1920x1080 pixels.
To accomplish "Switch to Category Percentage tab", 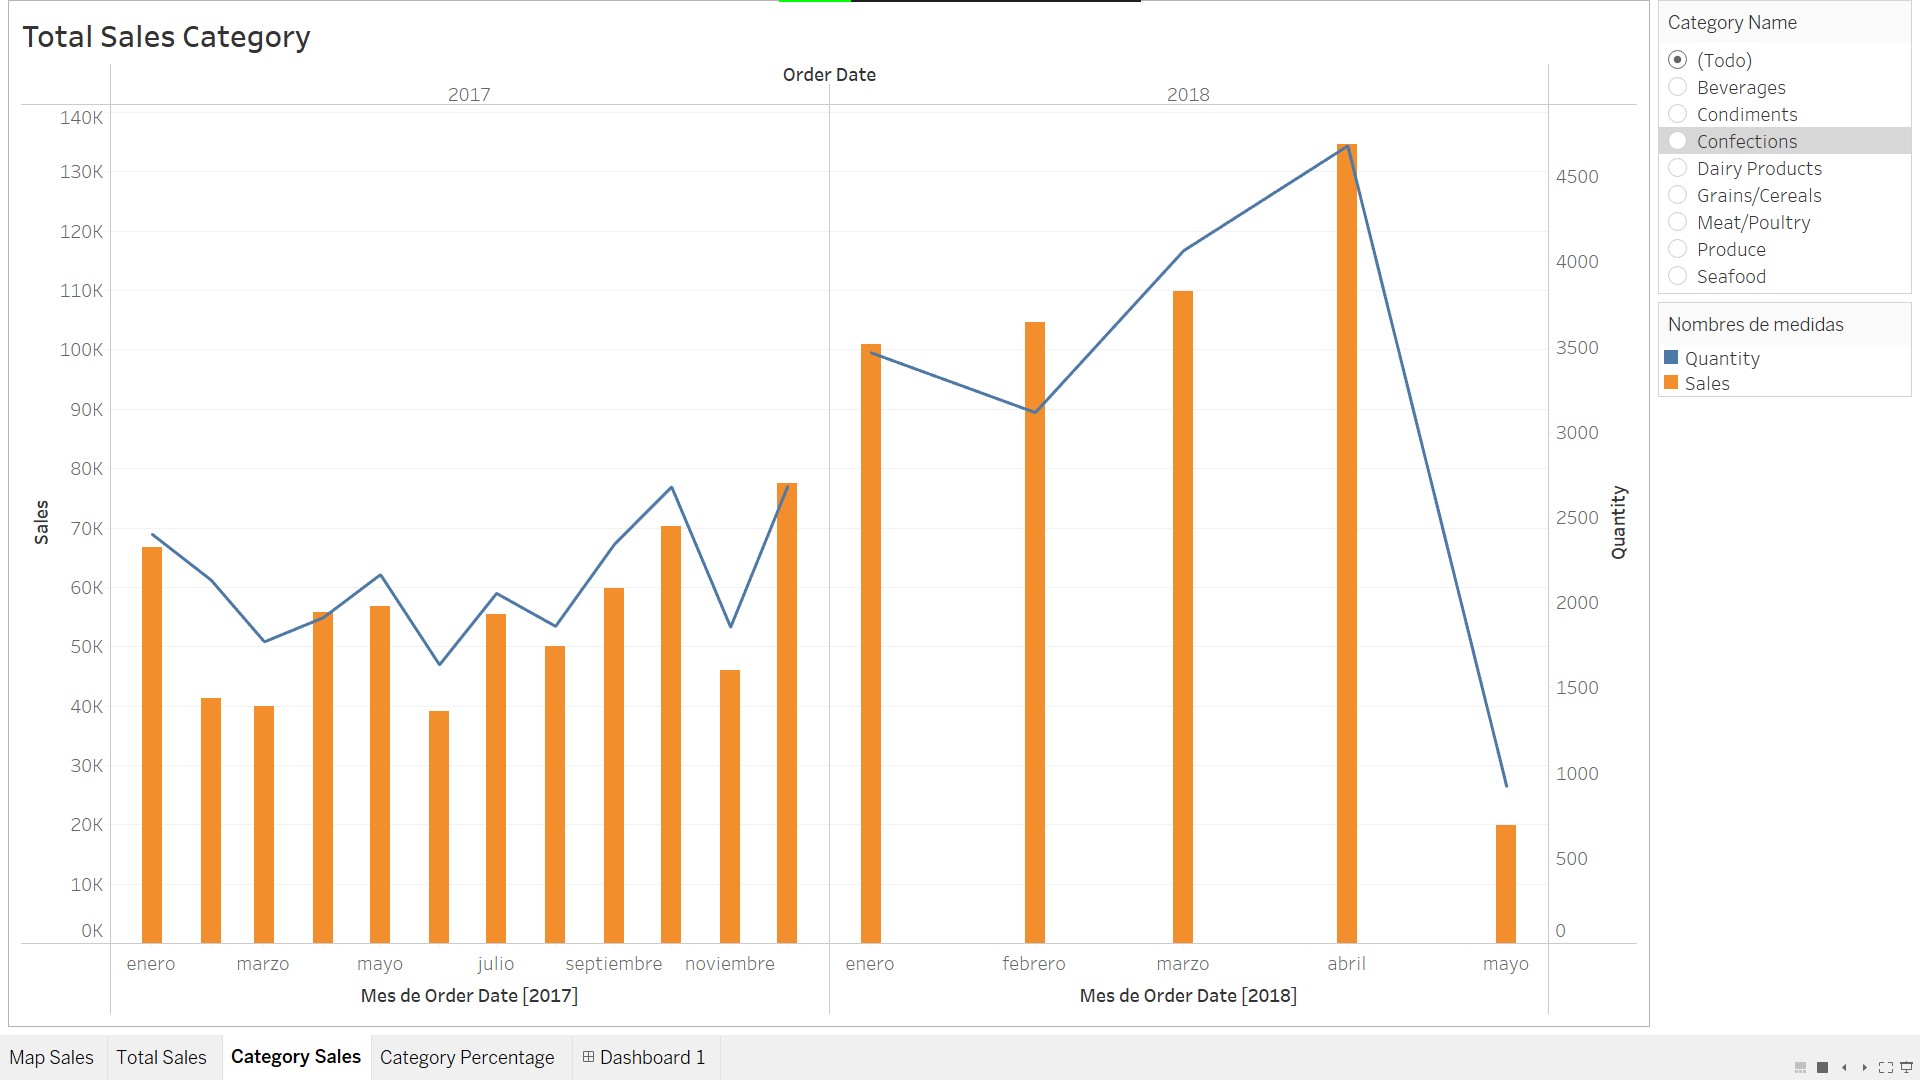I will (466, 1057).
